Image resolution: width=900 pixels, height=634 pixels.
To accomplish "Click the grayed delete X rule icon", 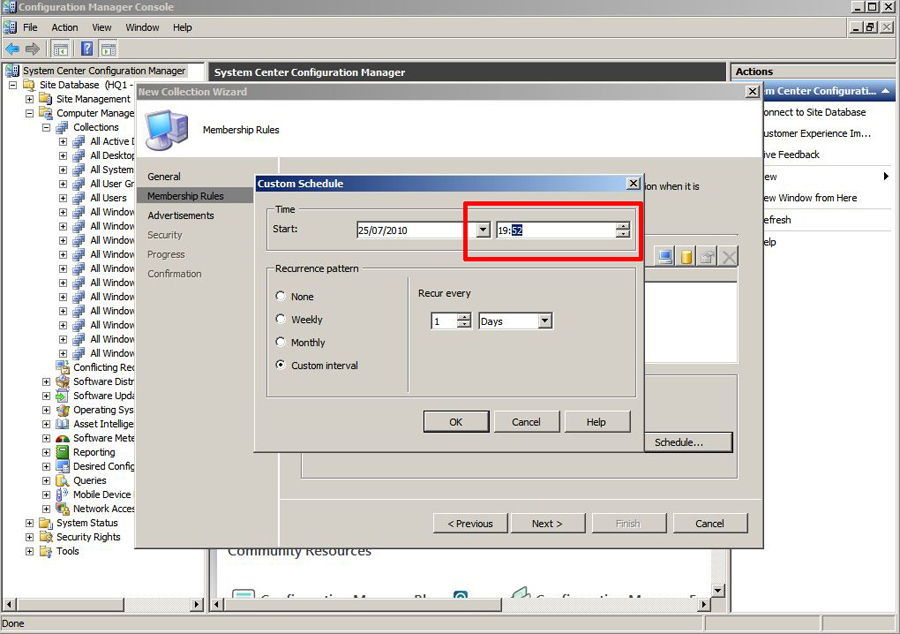I will click(728, 256).
